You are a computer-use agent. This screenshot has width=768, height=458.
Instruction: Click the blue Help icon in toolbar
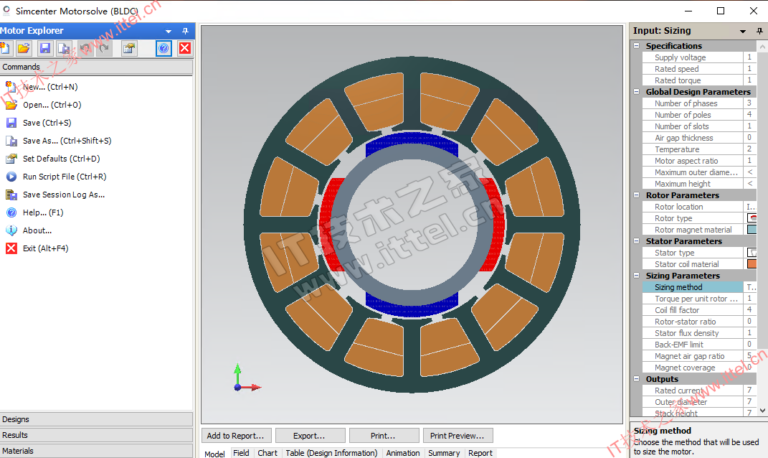(x=163, y=49)
